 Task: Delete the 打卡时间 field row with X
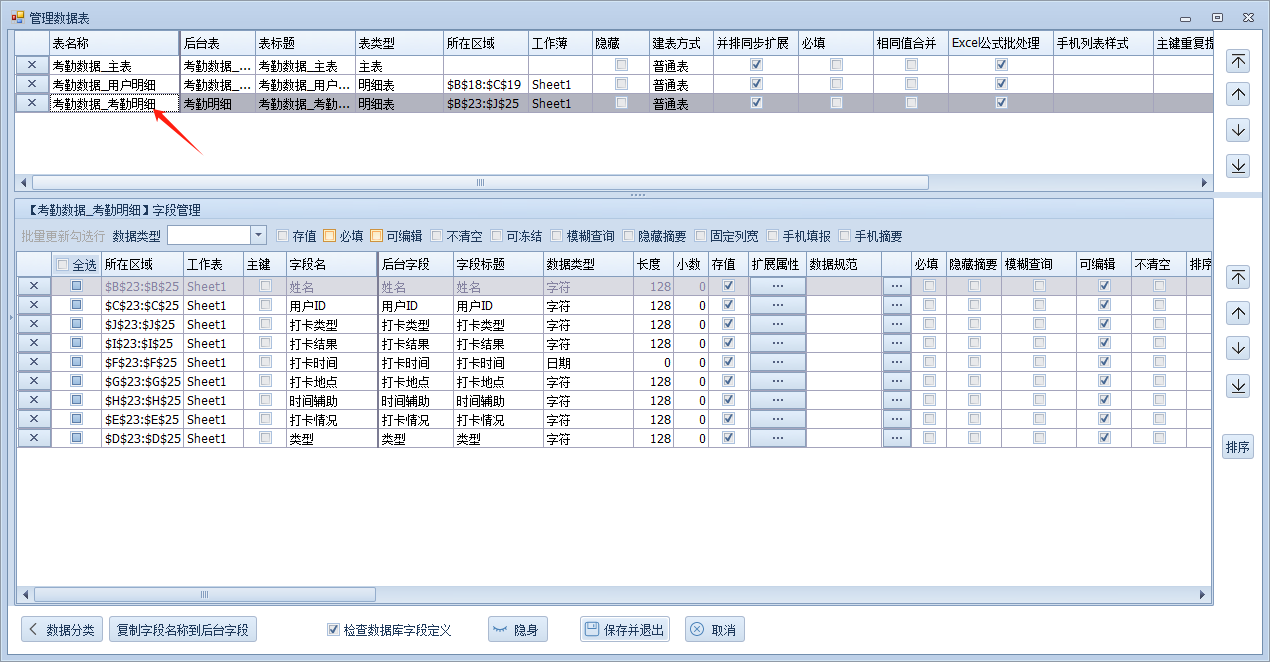(33, 362)
